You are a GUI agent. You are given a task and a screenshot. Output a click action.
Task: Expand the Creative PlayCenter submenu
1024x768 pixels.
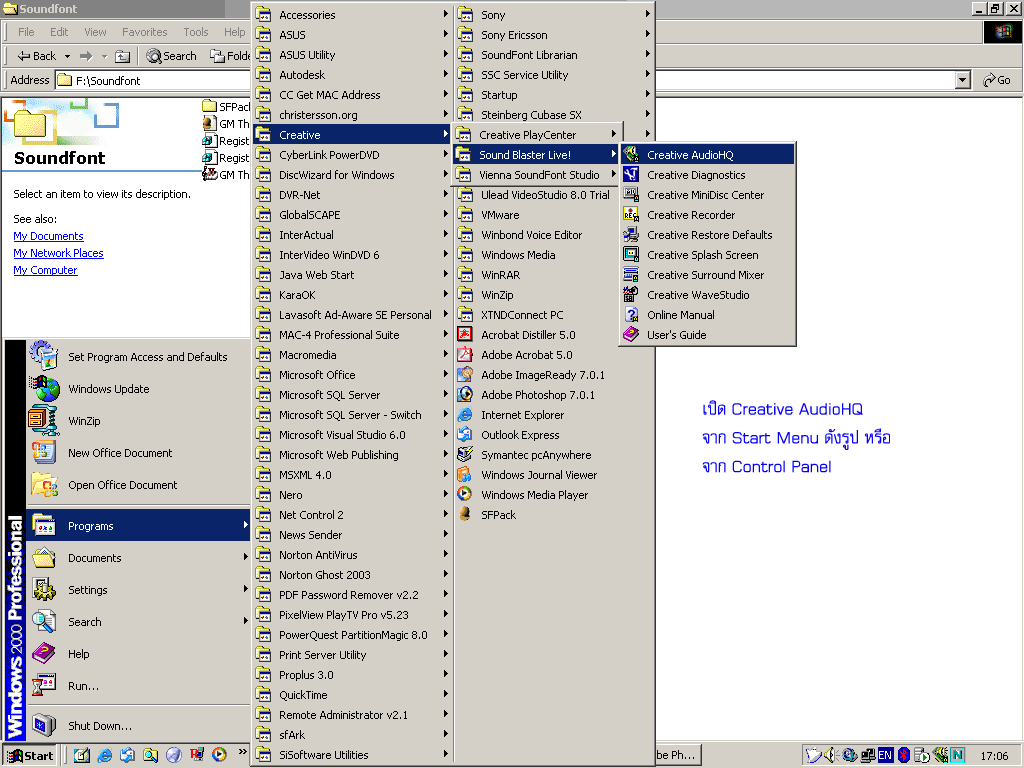[536, 135]
